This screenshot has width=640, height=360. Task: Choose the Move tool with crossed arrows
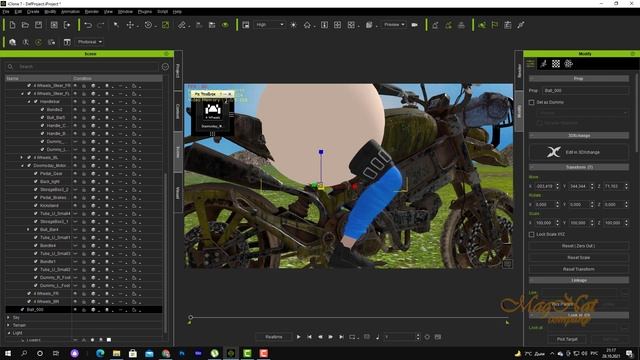coord(130,25)
